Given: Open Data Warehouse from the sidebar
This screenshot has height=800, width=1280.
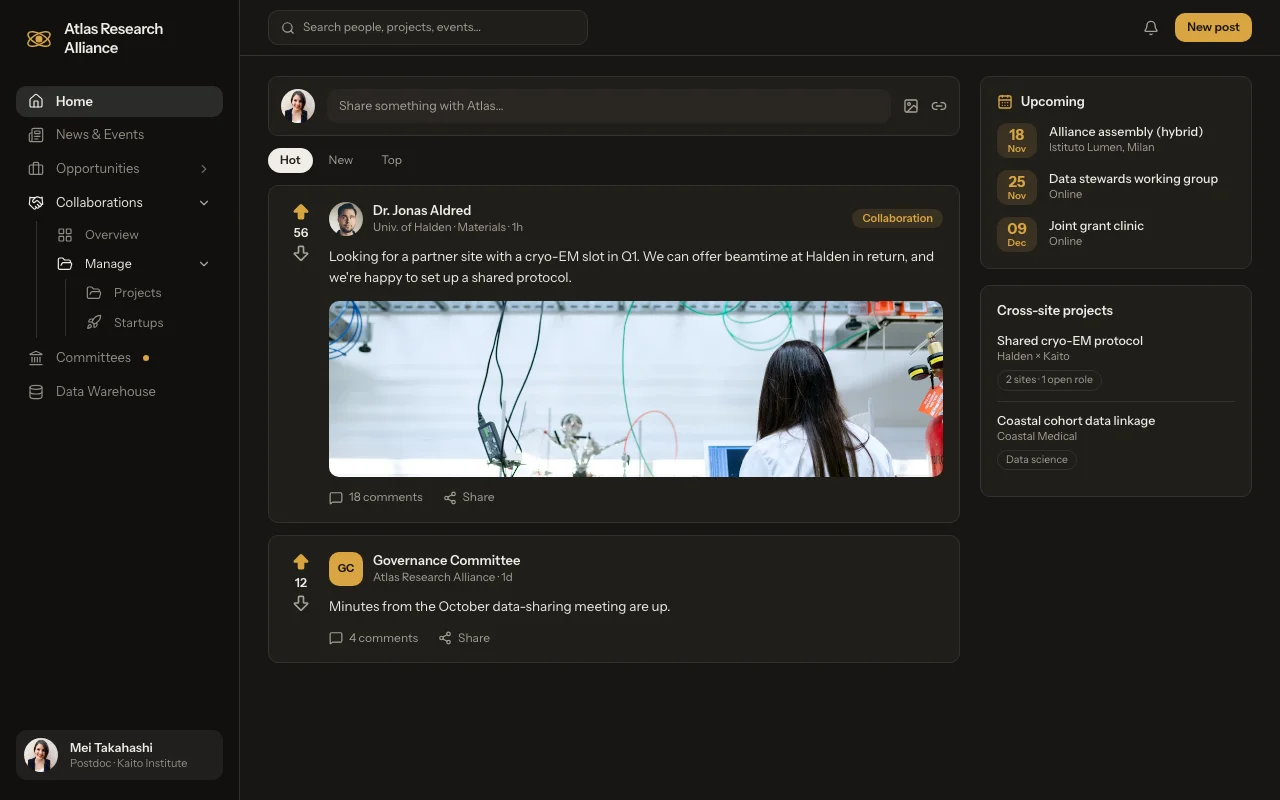Looking at the screenshot, I should click(119, 392).
